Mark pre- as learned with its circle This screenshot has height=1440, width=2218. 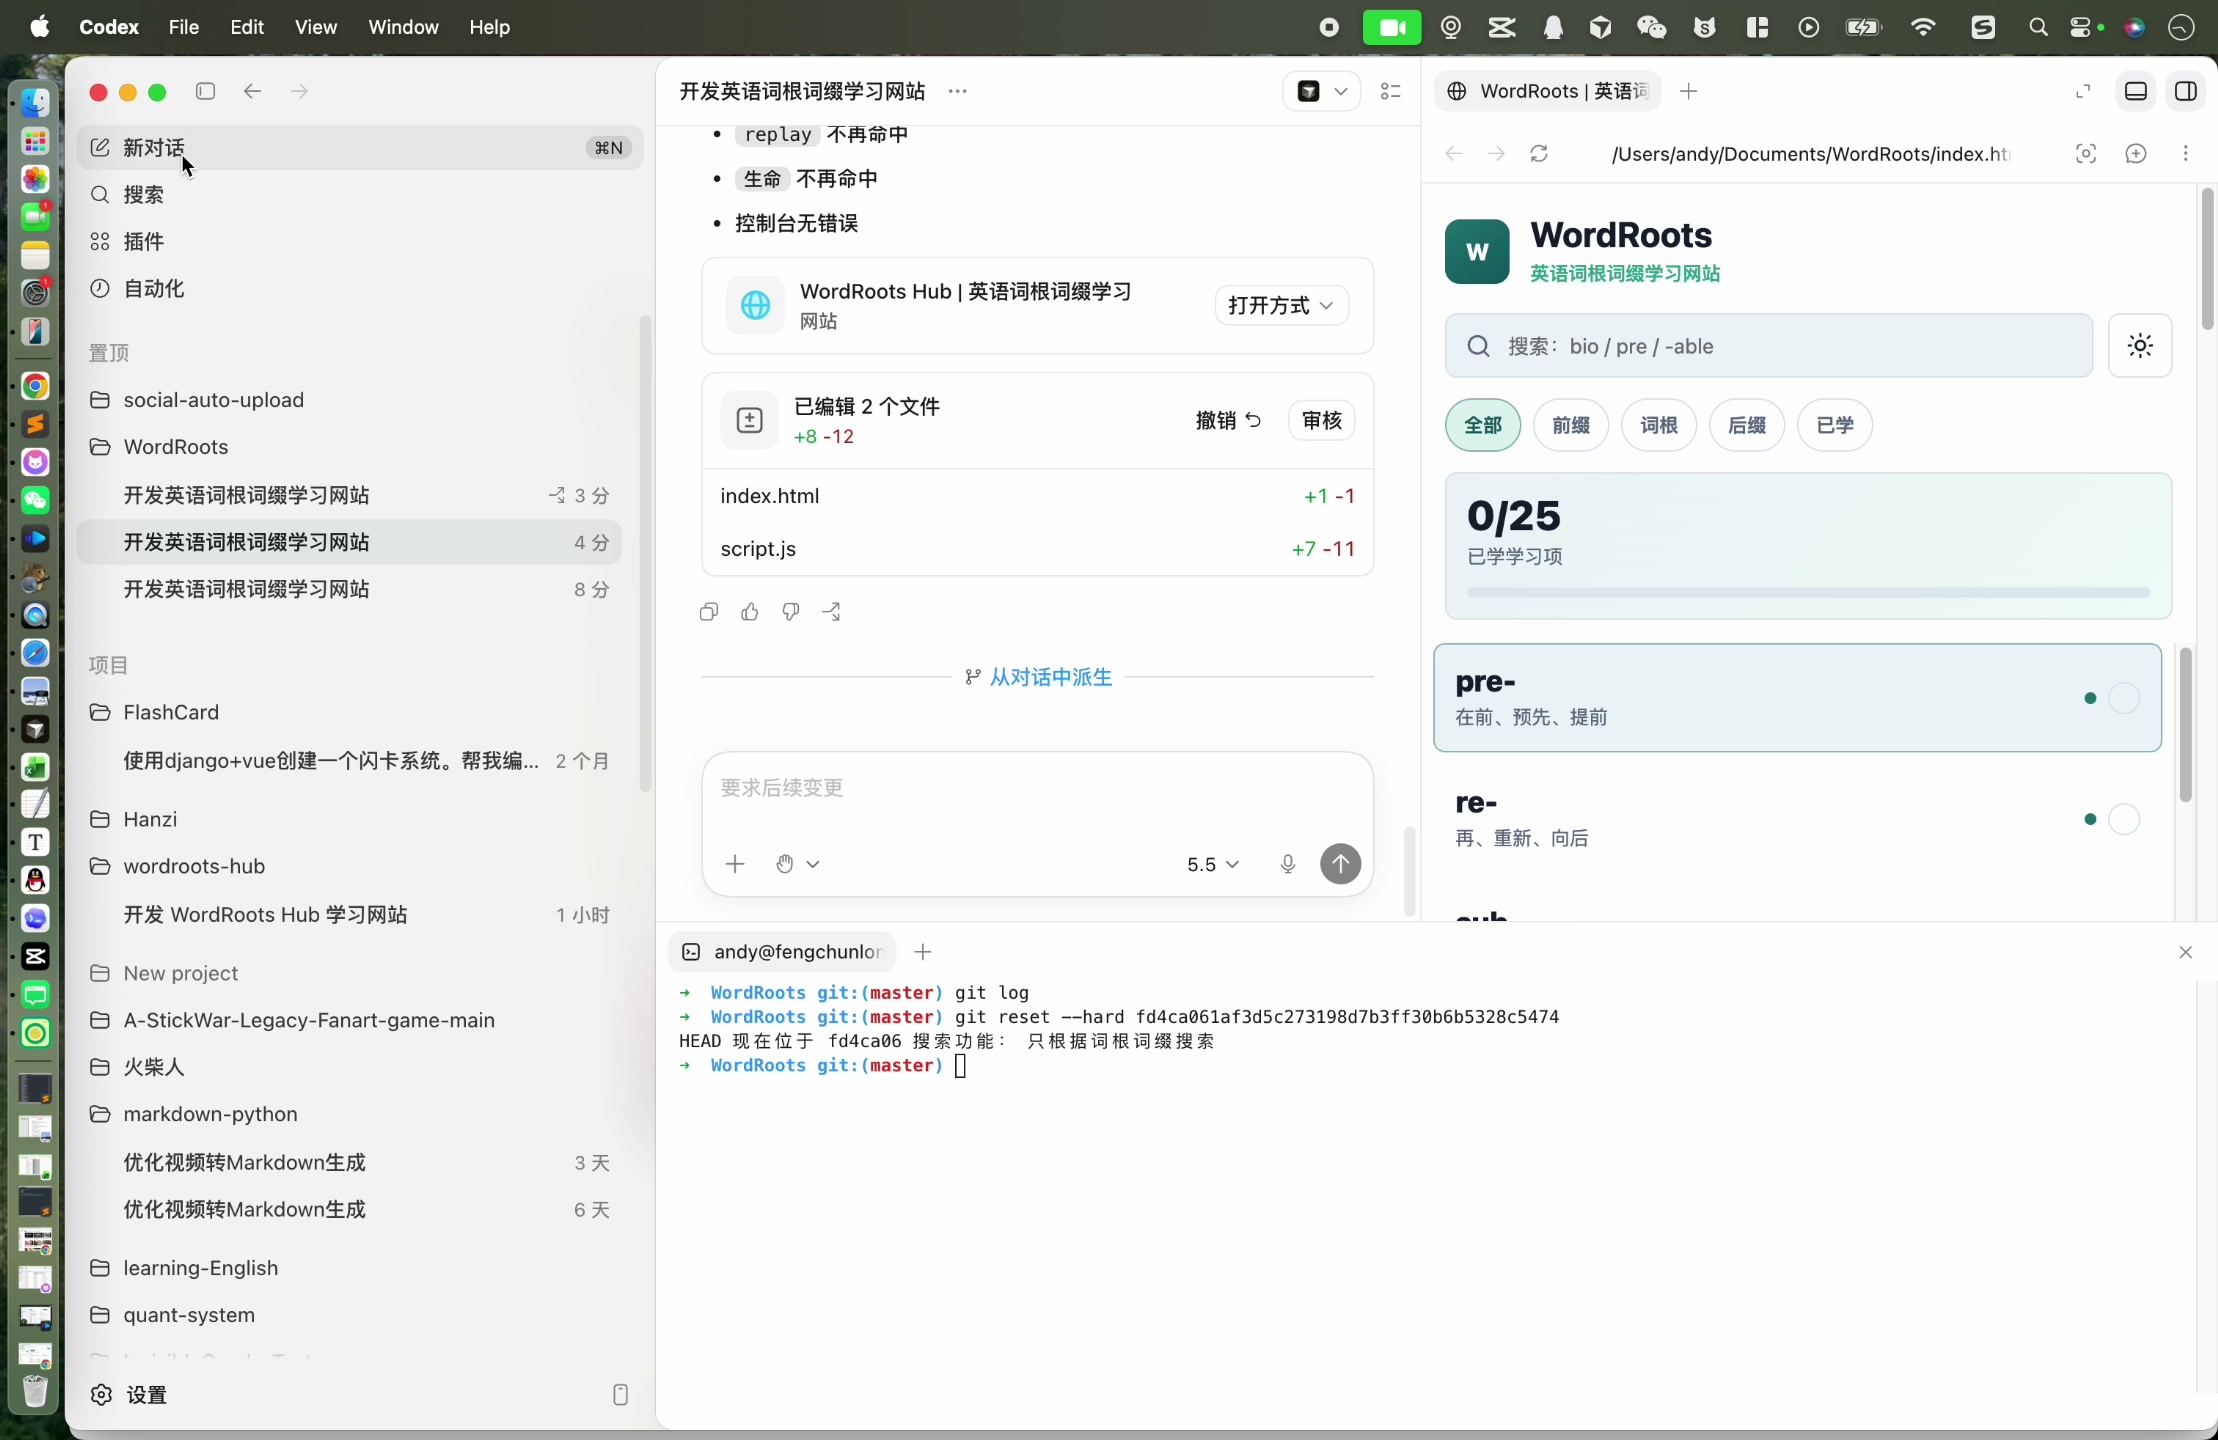[2124, 698]
